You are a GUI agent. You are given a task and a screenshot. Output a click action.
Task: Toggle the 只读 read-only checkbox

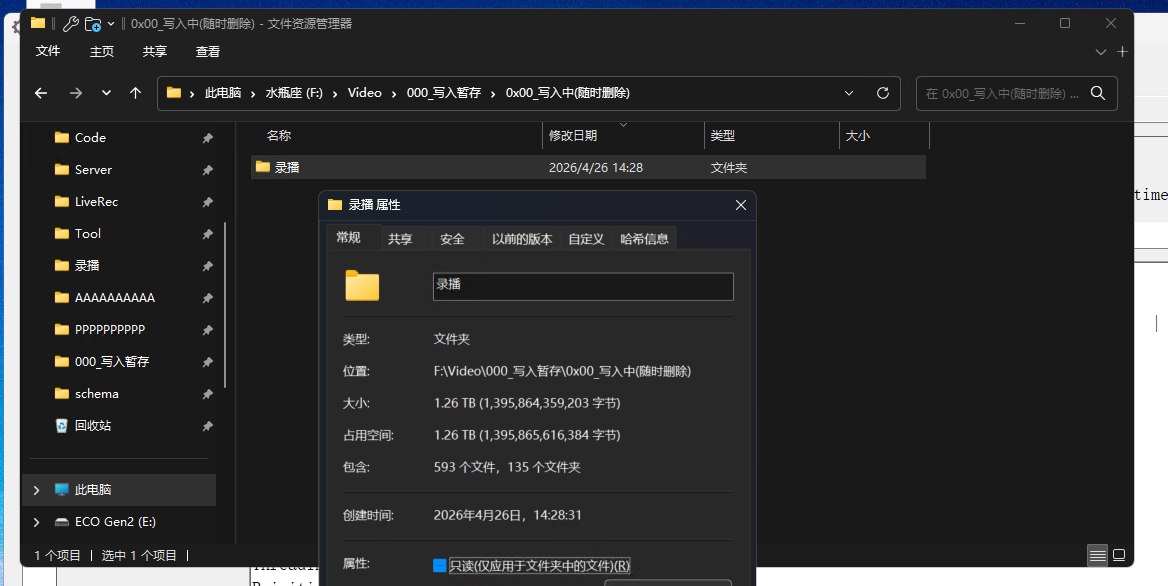point(439,566)
